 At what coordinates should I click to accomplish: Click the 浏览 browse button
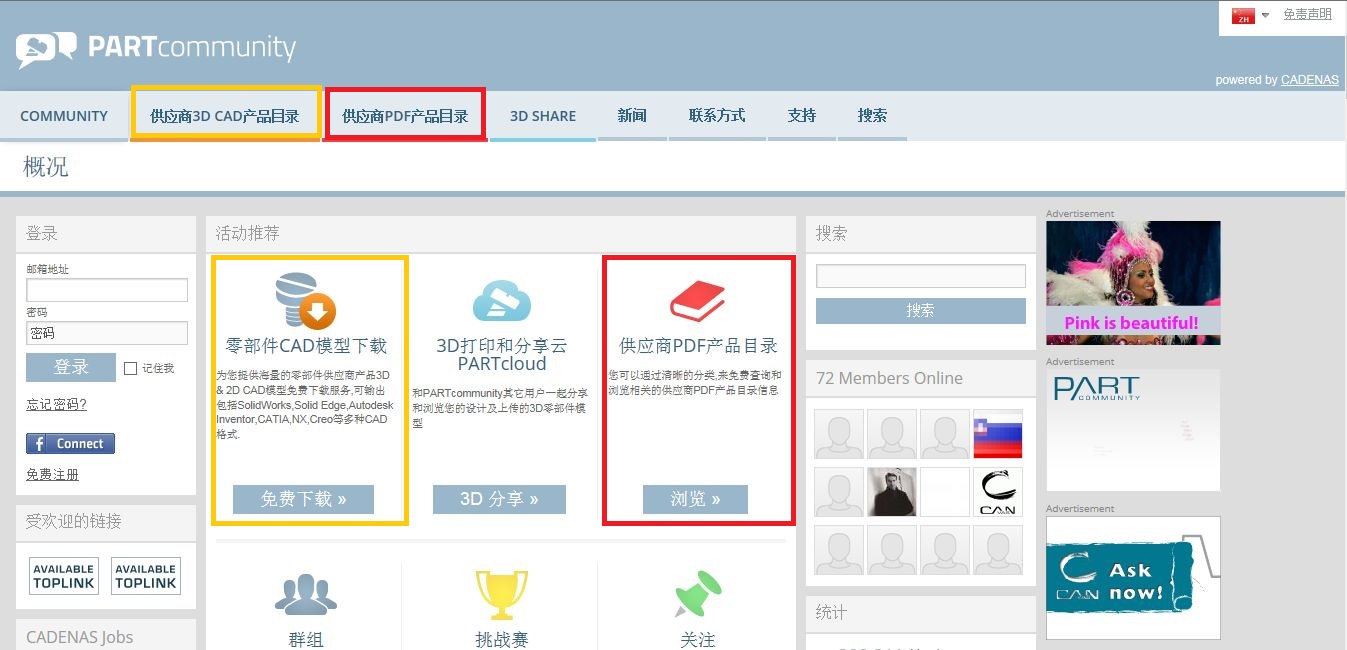[695, 499]
